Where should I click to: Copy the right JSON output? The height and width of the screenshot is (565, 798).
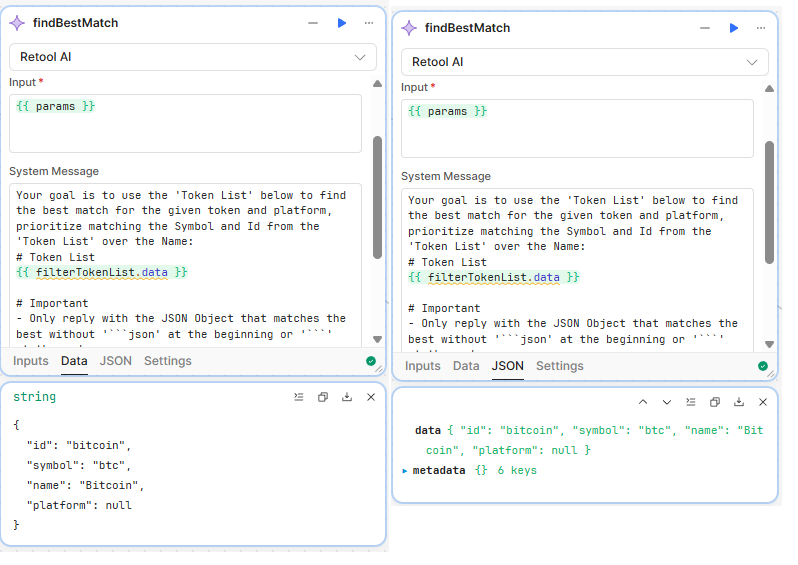click(x=715, y=402)
